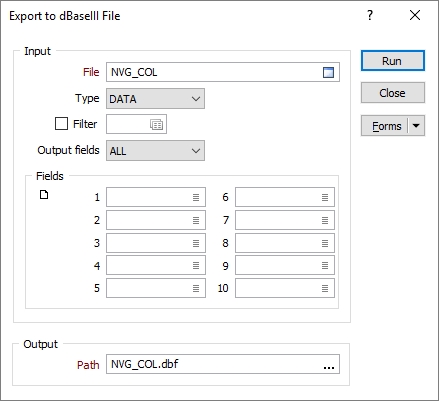Click the Close button

coord(393,93)
